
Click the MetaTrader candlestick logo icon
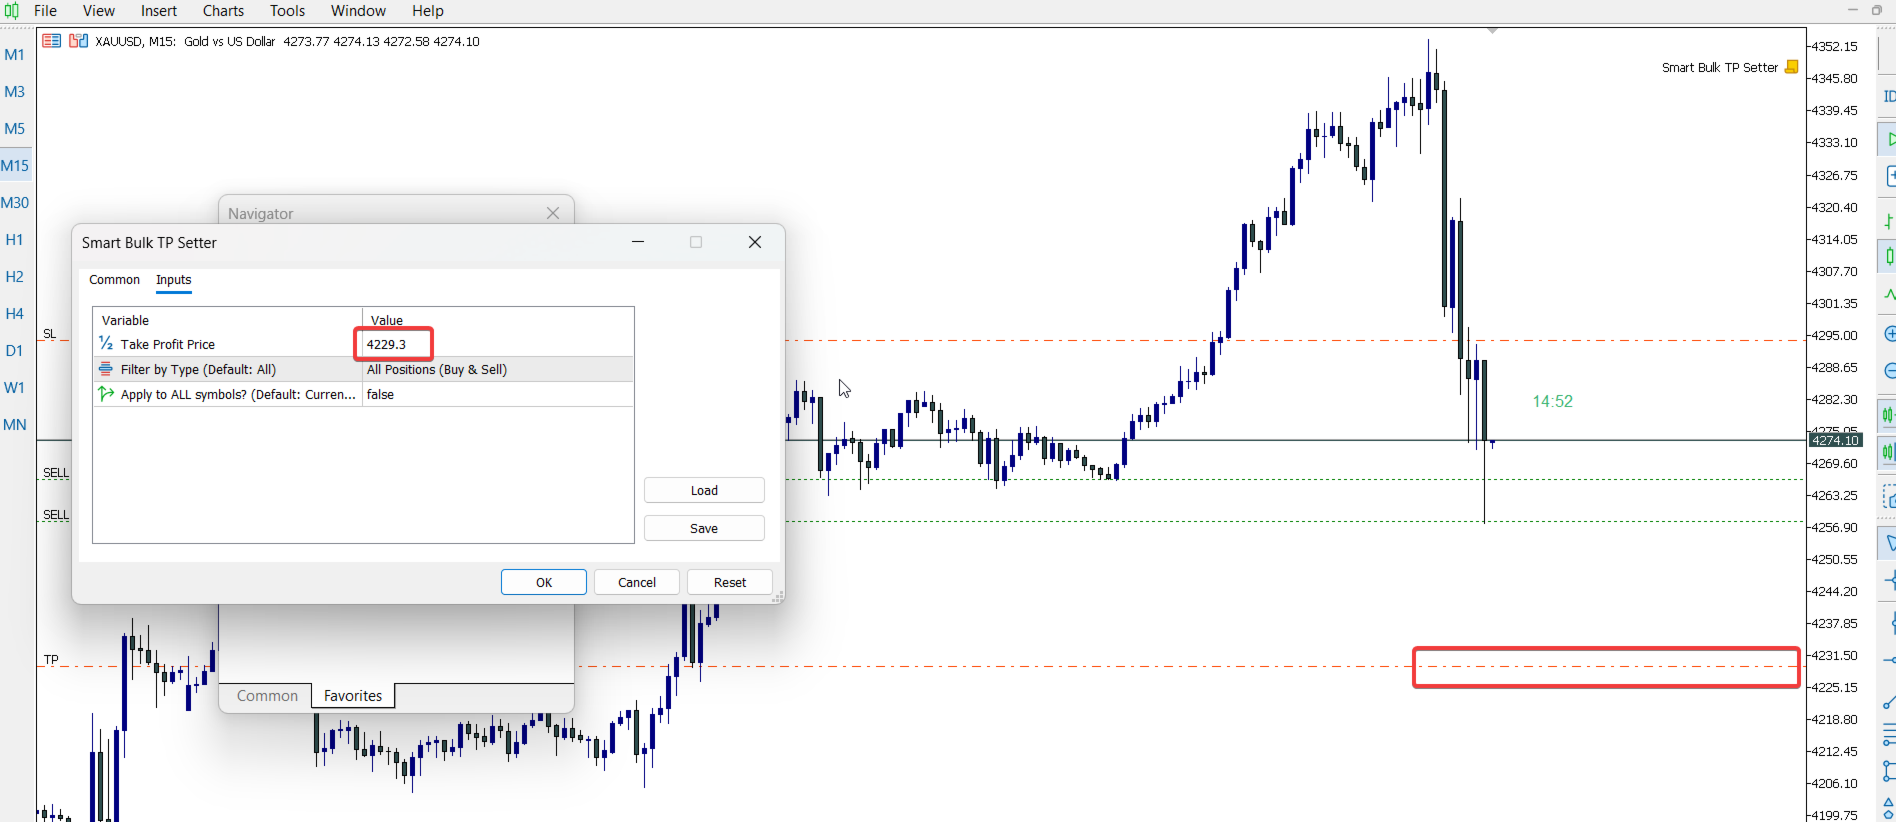[x=12, y=11]
